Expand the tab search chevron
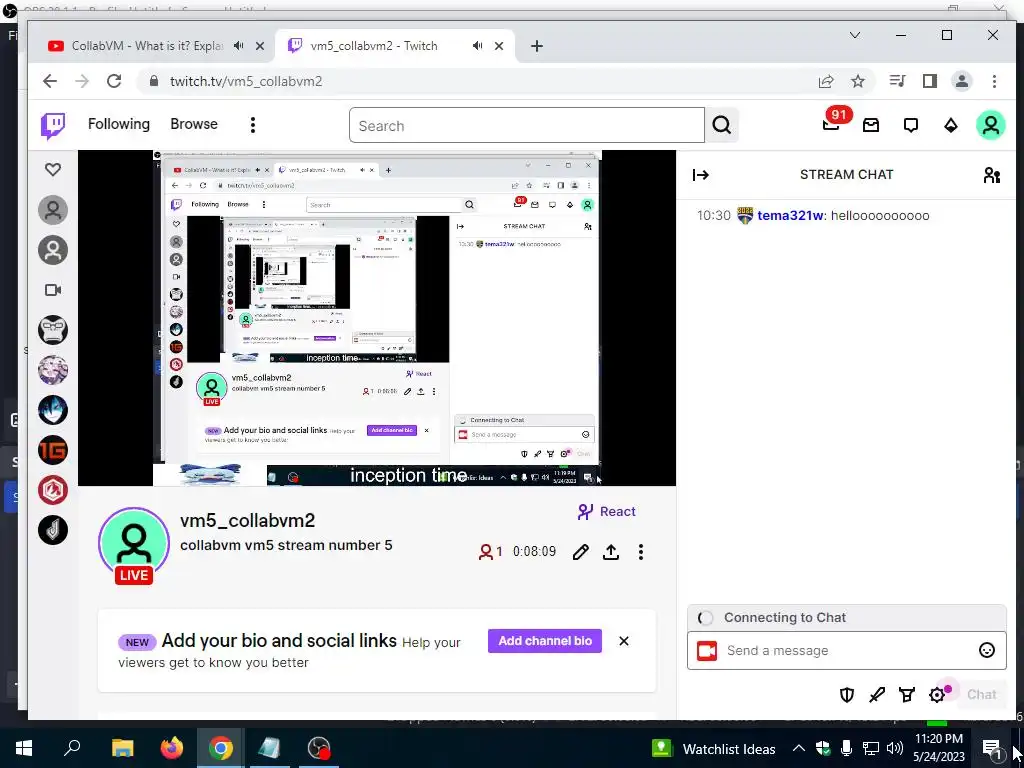The height and width of the screenshot is (768, 1024). click(x=855, y=35)
